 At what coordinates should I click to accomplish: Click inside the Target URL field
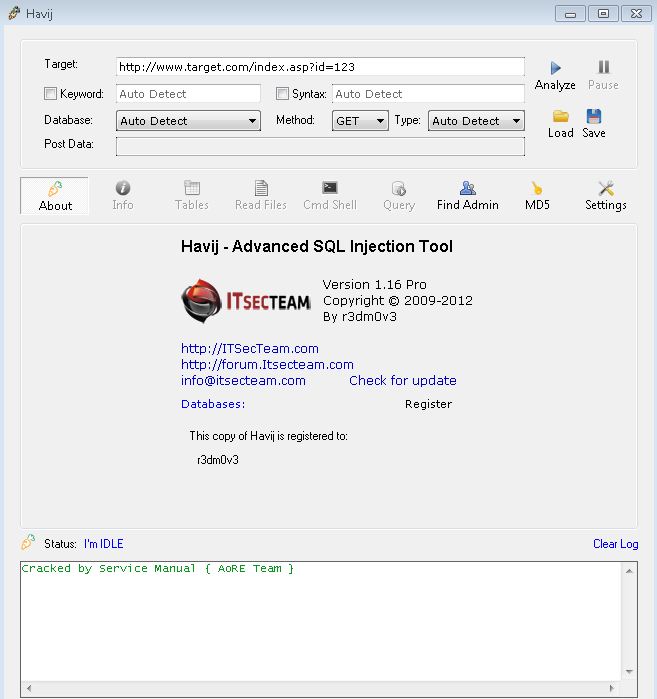320,67
